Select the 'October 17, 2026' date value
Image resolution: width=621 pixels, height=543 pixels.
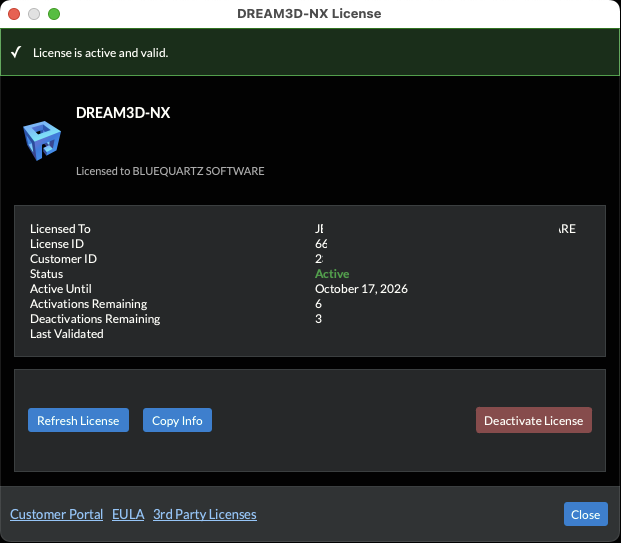361,289
